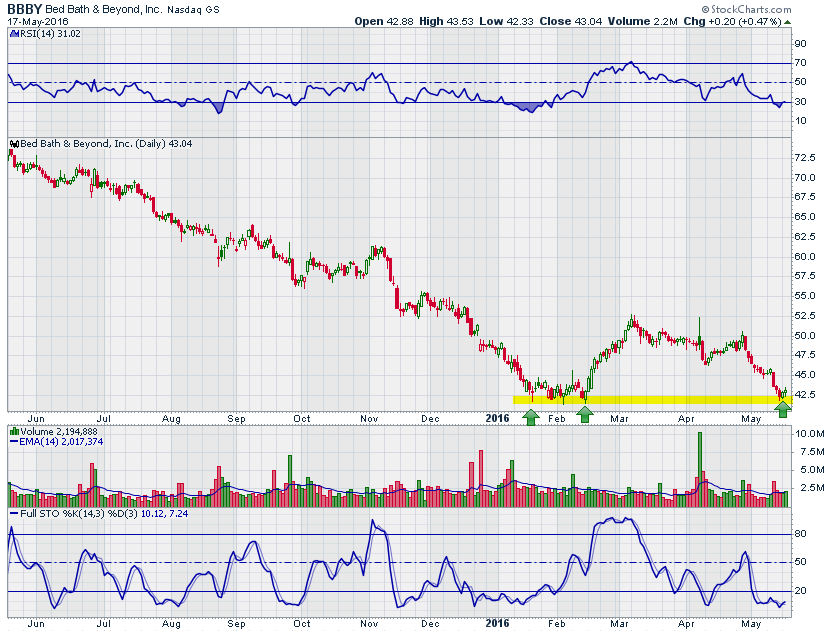
Task: Click the volume bars icon beside Volume 2,194,888
Action: point(15,432)
